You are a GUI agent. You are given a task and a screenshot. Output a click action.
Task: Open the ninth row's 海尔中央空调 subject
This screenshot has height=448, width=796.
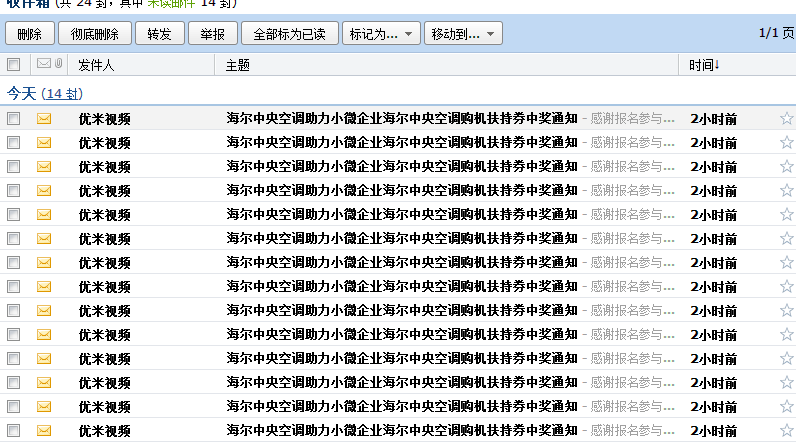402,310
